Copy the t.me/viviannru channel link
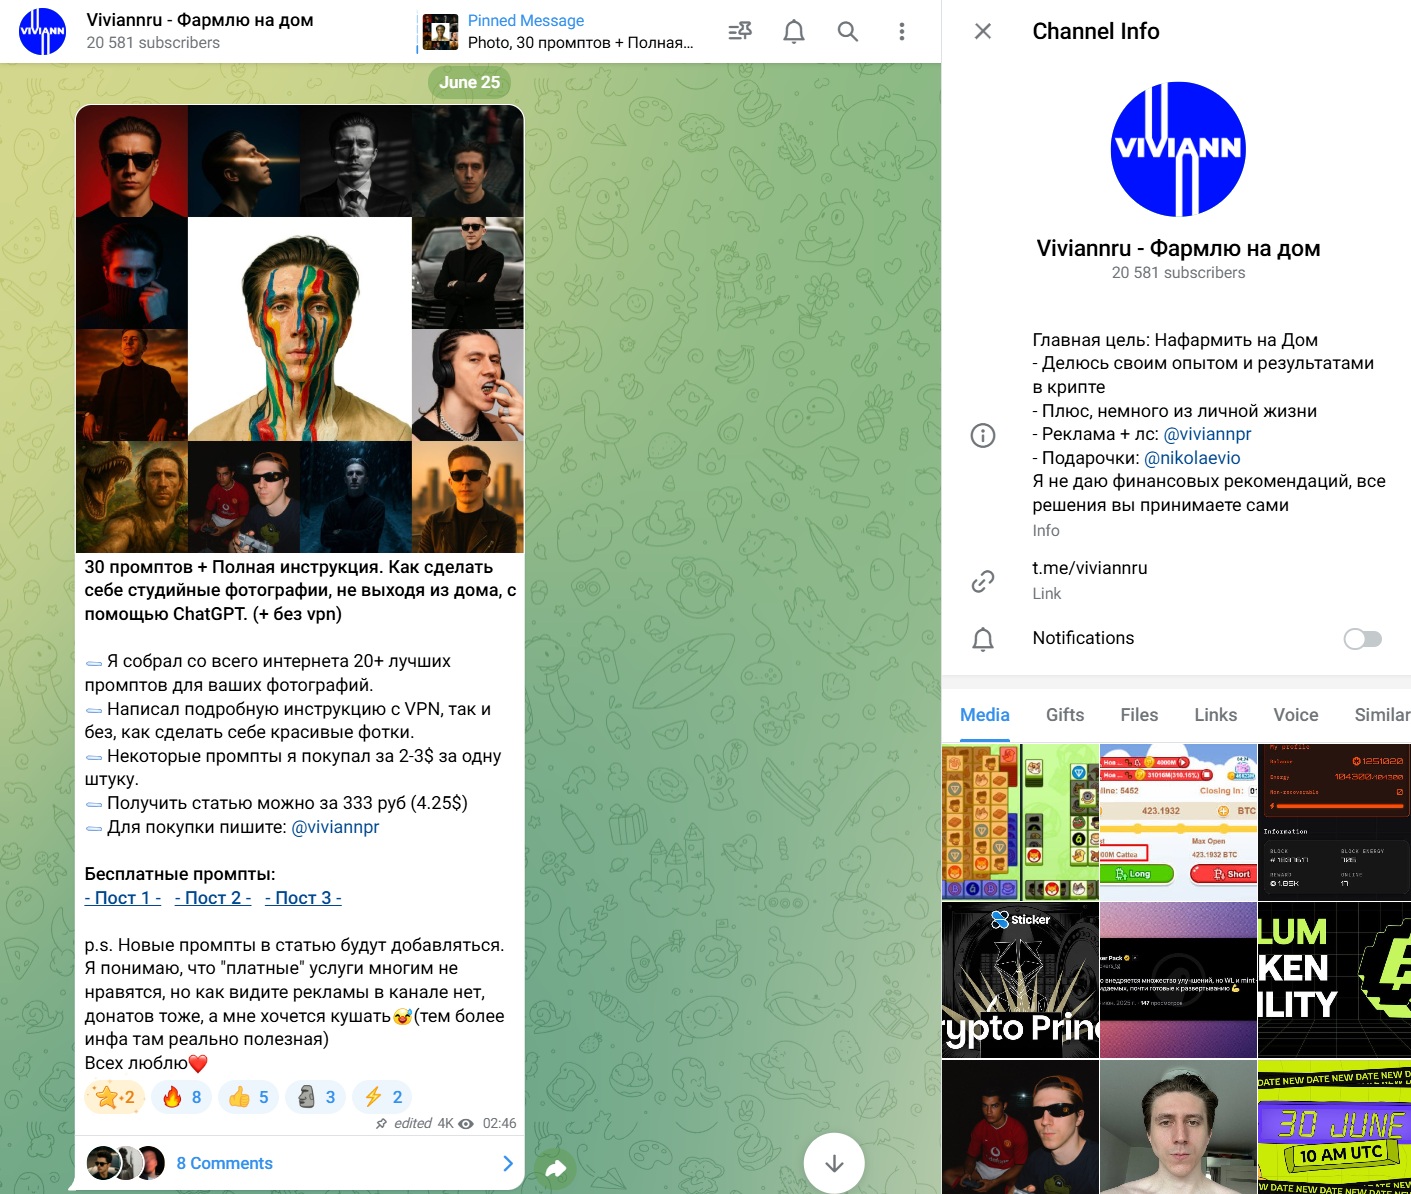 coord(1090,568)
